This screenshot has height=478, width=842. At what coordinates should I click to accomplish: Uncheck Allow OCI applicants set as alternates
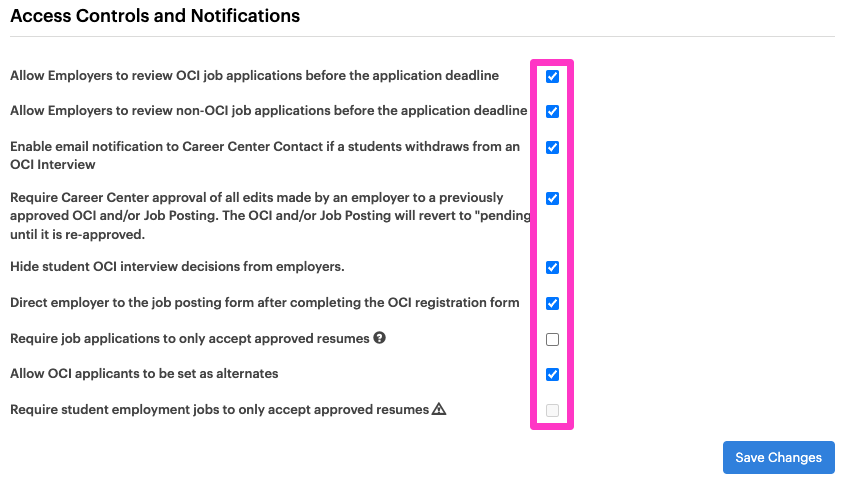pos(552,374)
